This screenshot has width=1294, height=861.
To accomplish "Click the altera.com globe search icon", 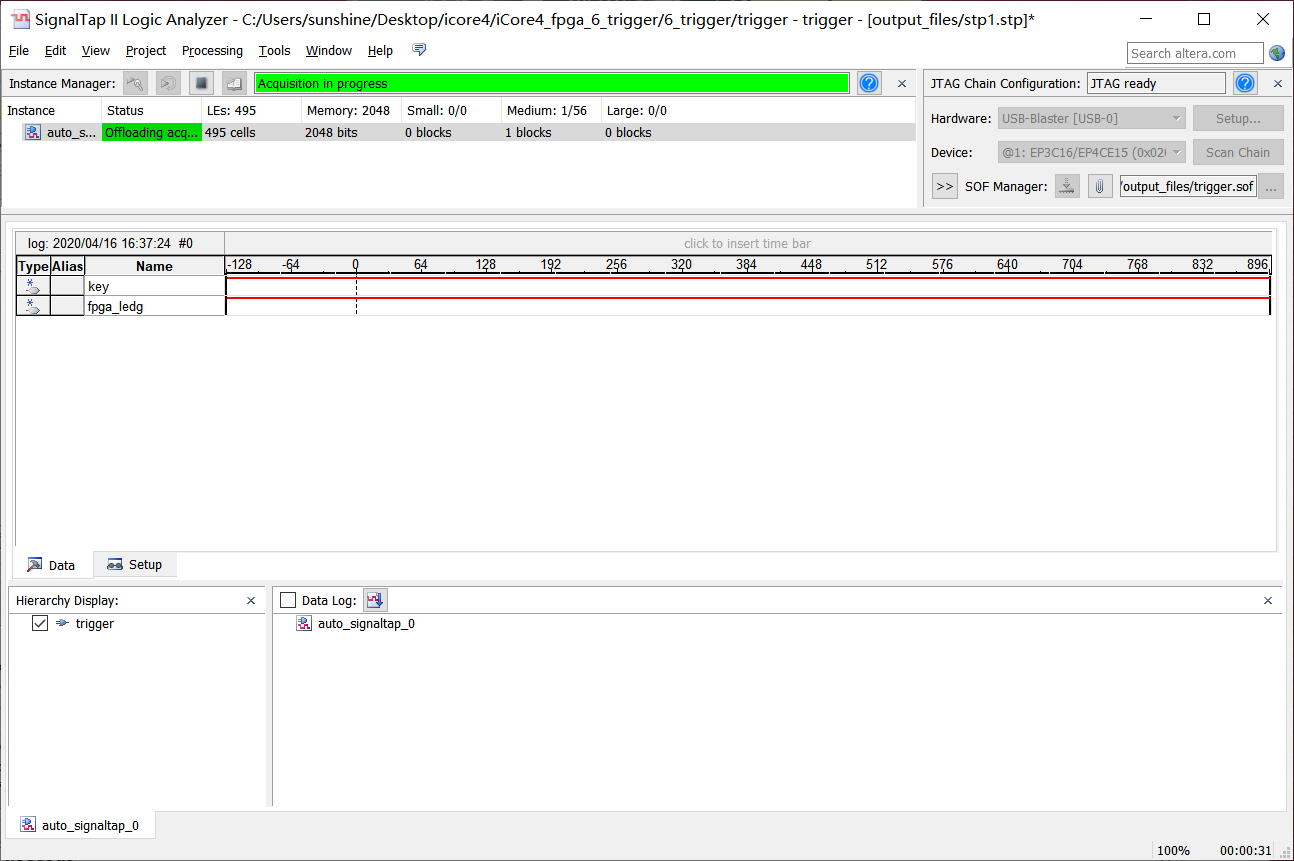I will (1277, 53).
